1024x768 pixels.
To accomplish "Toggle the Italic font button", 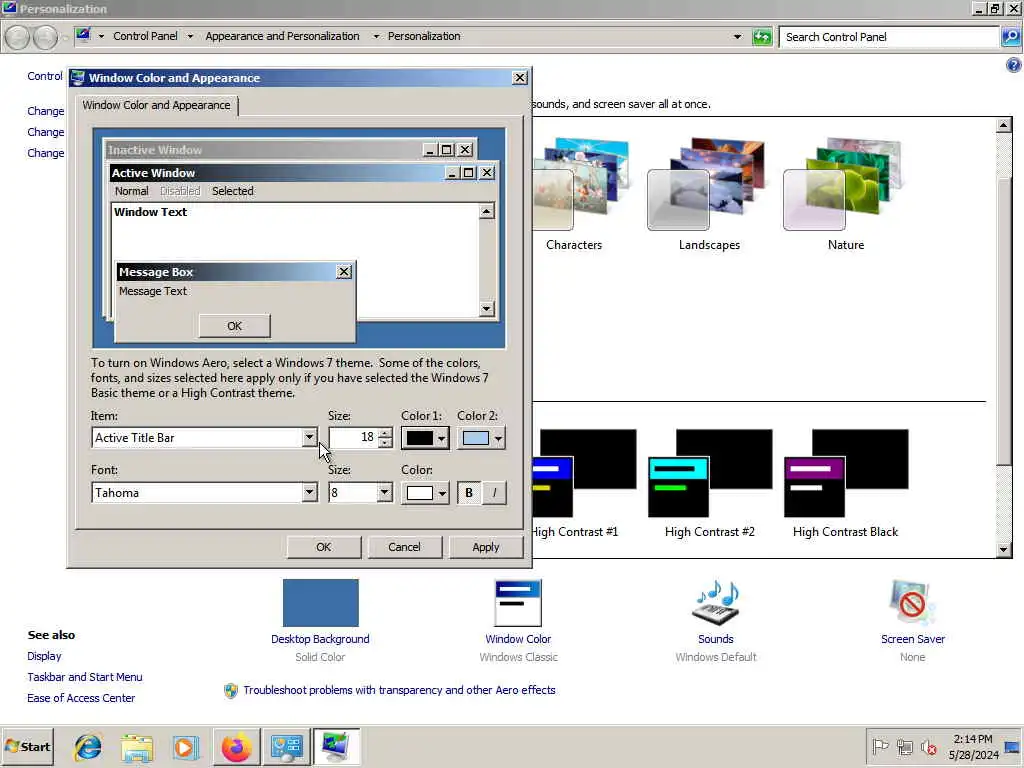I will pyautogui.click(x=494, y=493).
